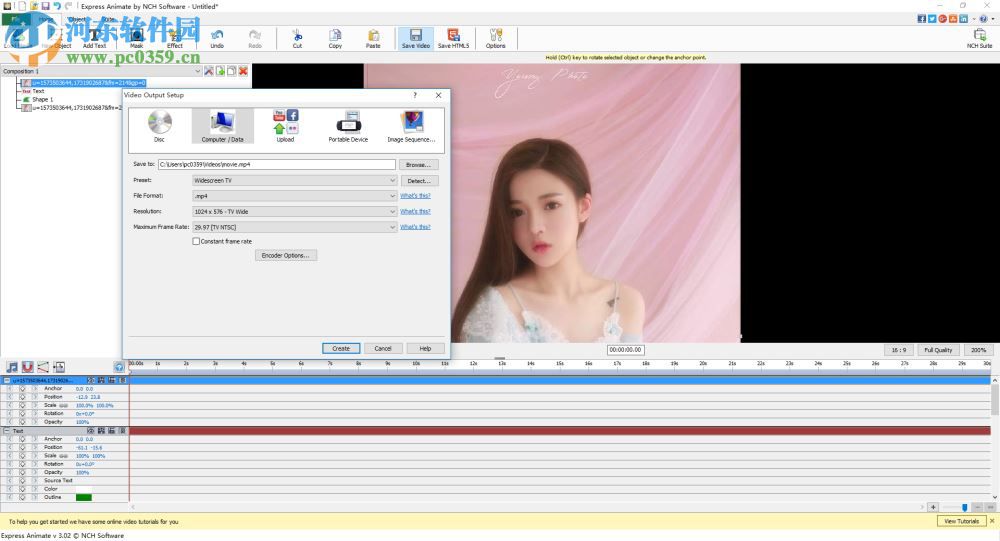
Task: Click the Facebook share icon
Action: (922, 19)
